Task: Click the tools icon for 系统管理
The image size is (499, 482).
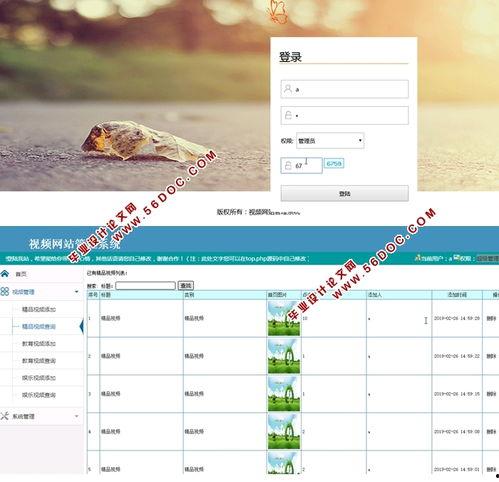Action: click(x=4, y=416)
